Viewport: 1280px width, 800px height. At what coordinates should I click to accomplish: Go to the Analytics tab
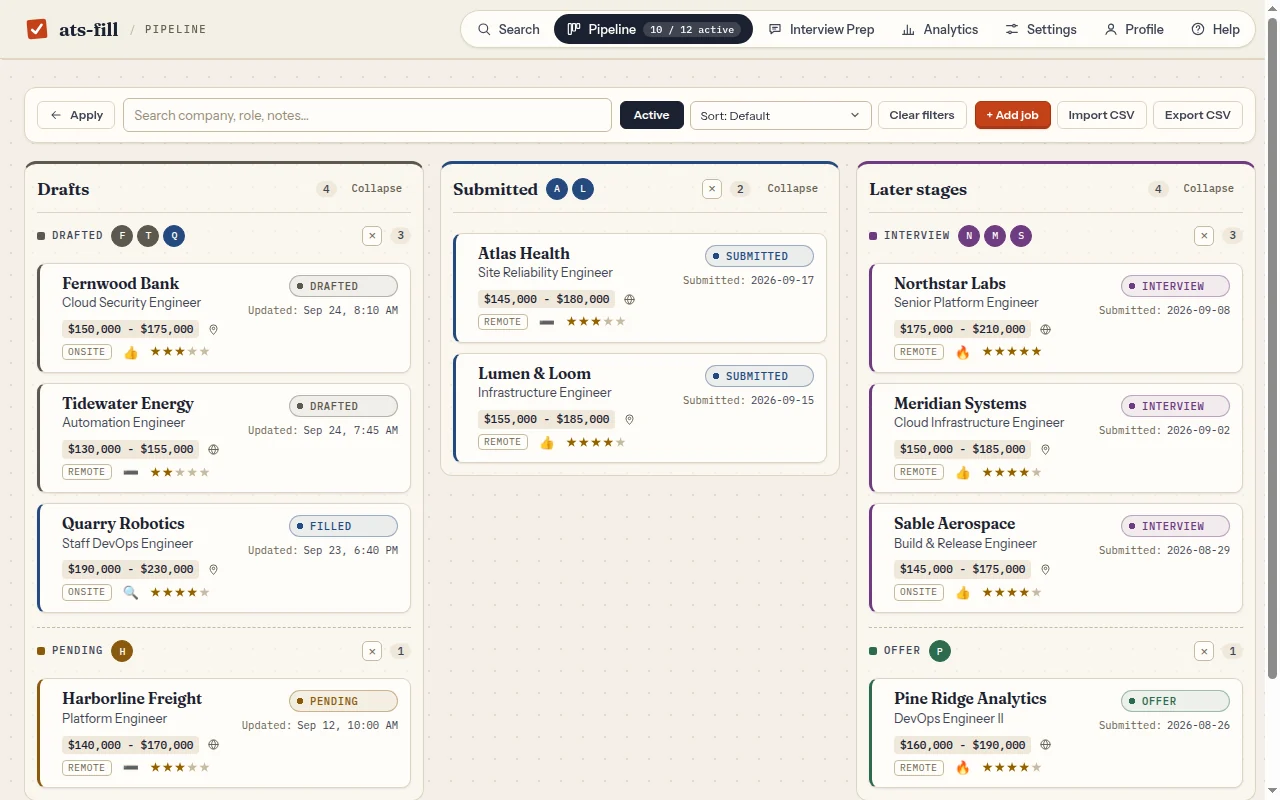coord(940,29)
